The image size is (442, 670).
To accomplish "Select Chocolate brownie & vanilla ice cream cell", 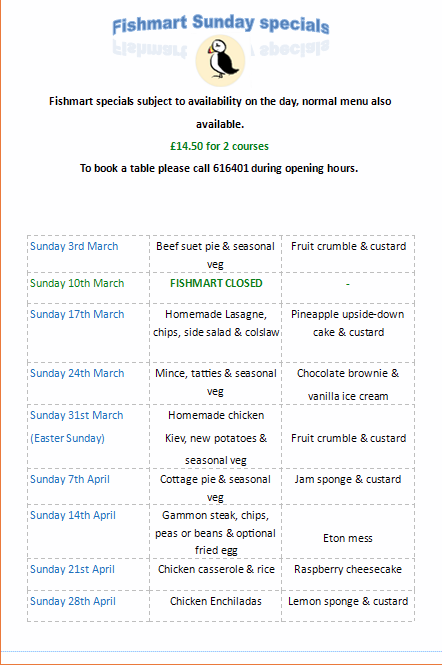I will [x=348, y=385].
